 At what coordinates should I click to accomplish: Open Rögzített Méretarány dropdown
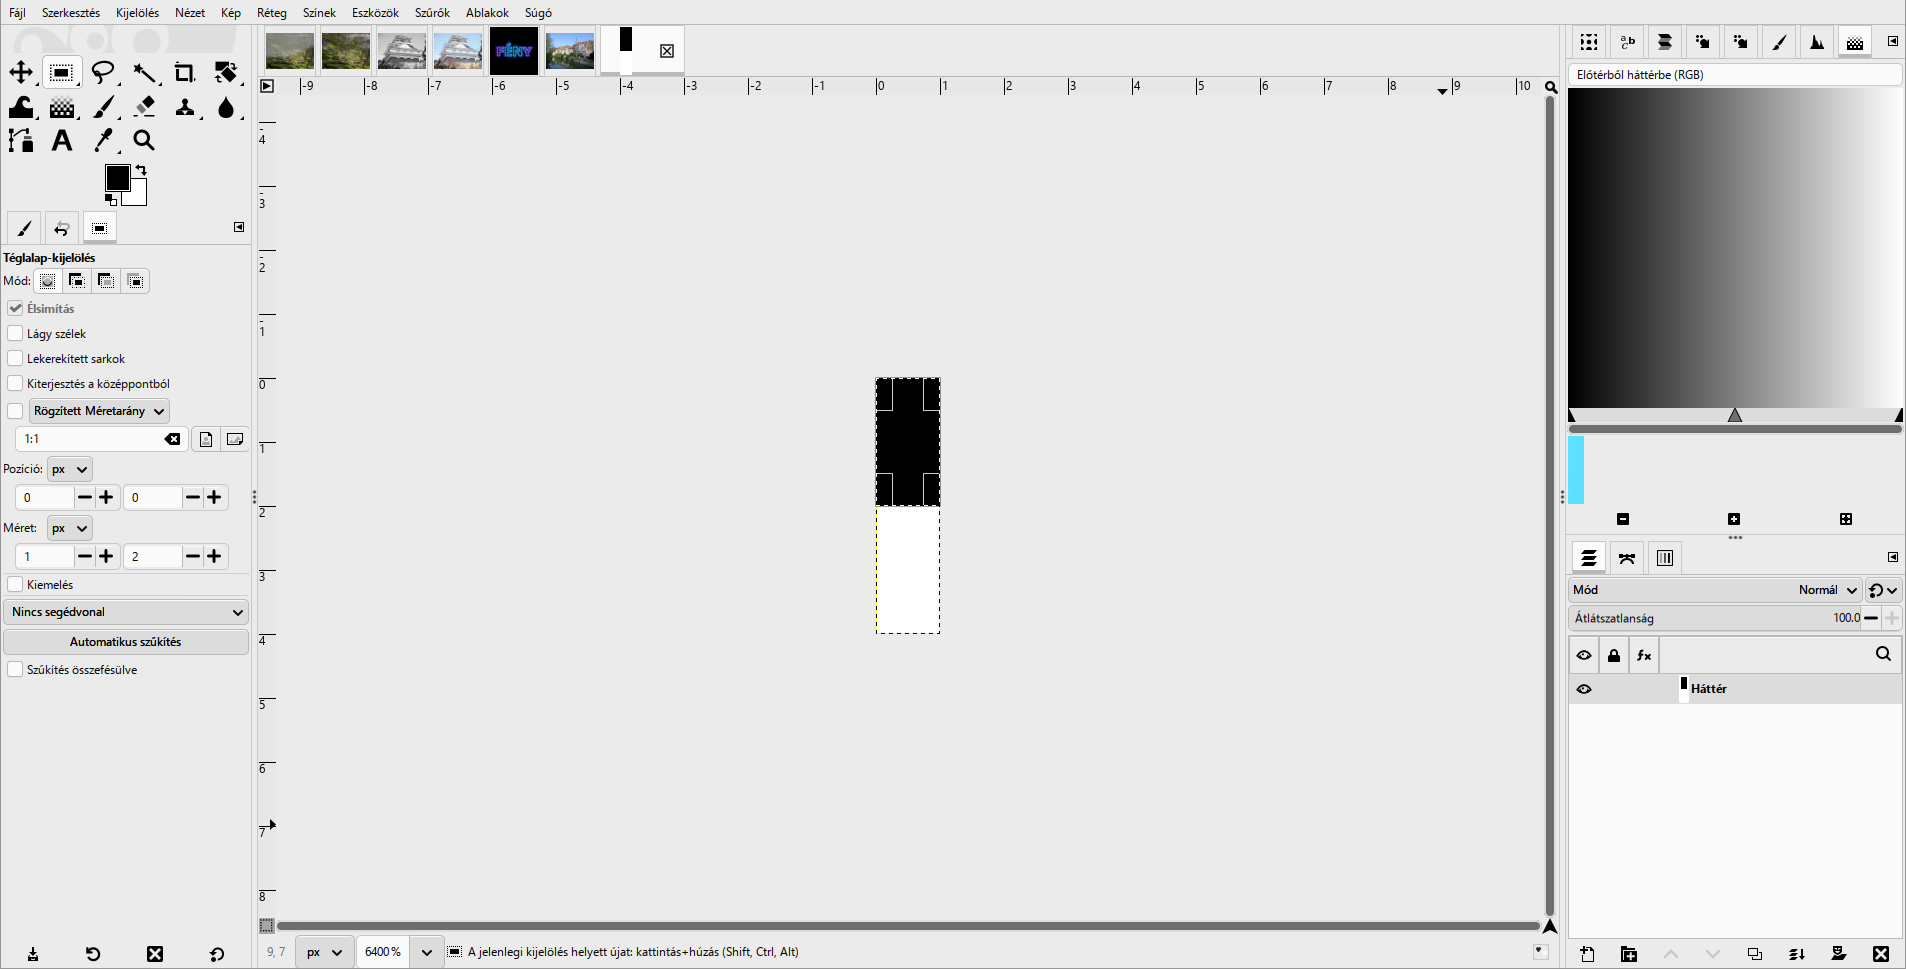[x=99, y=411]
